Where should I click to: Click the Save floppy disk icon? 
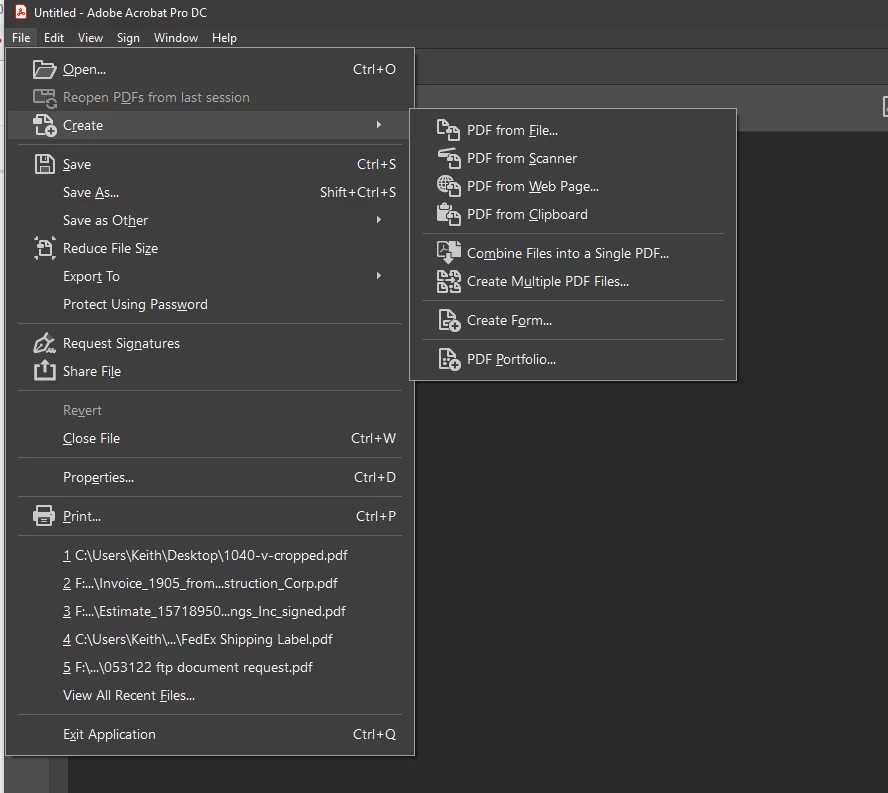[44, 164]
